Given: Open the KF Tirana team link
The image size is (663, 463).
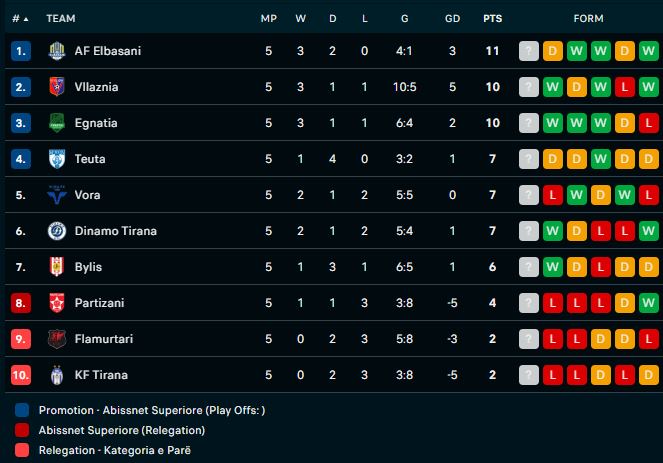Looking at the screenshot, I should [x=101, y=375].
